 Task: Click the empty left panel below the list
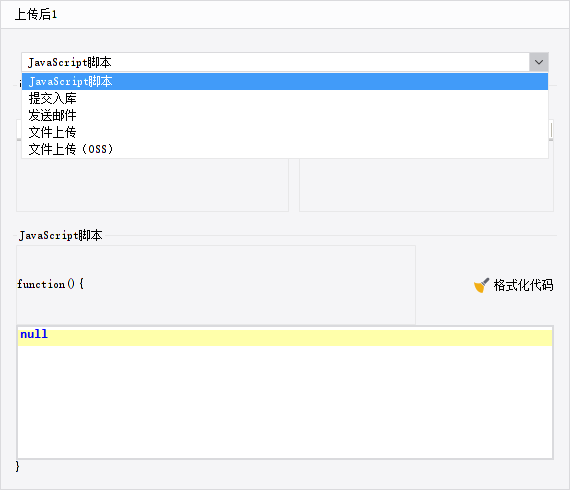click(152, 185)
